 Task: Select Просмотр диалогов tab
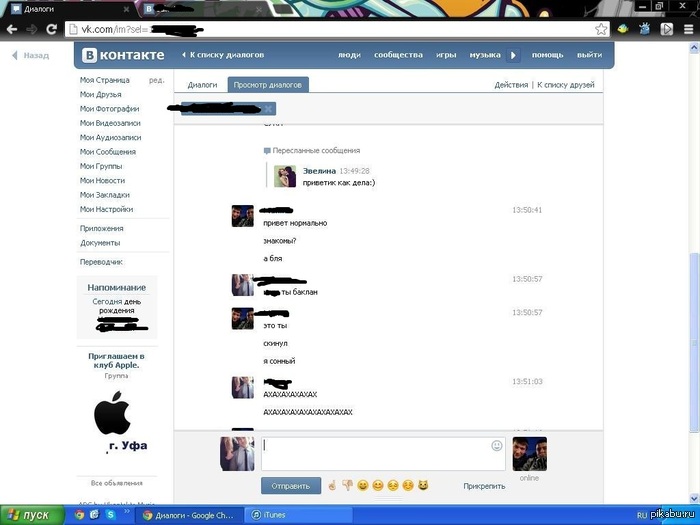coord(268,85)
